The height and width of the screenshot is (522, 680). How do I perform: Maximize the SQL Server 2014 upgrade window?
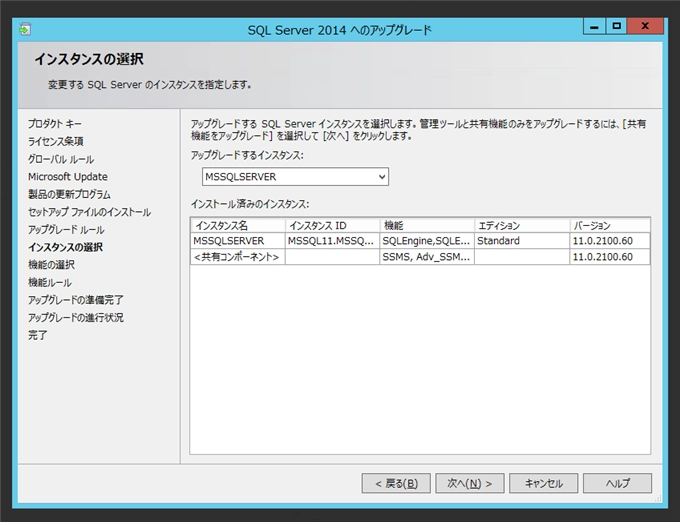click(x=616, y=26)
